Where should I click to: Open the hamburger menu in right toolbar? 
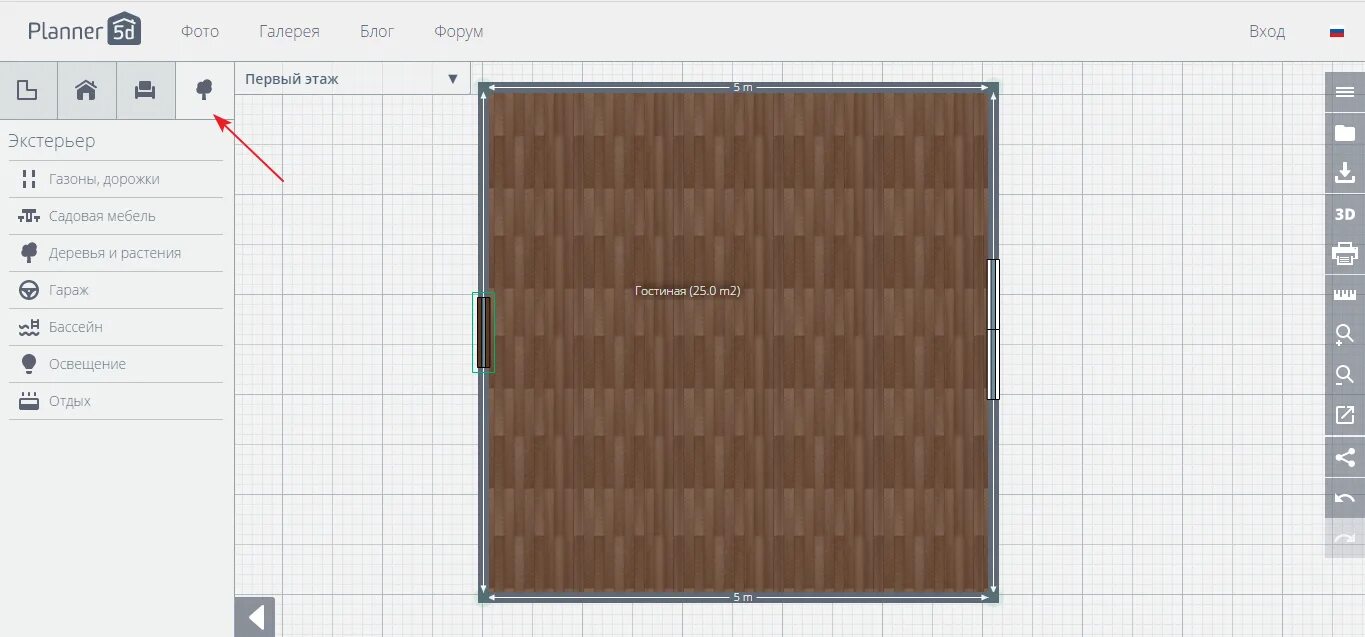click(1345, 91)
